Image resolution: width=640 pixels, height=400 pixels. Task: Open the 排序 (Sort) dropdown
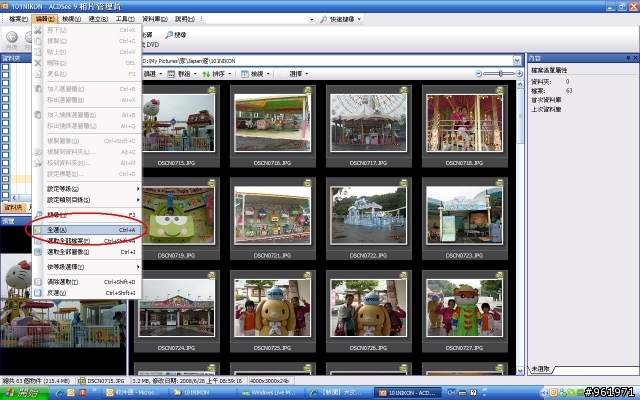217,74
